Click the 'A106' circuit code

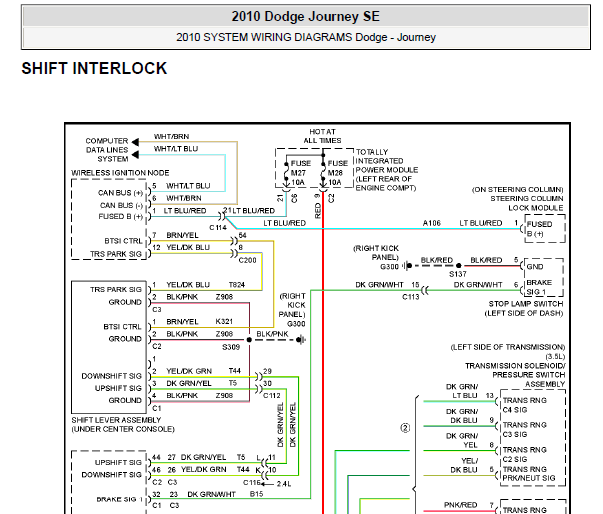pos(431,223)
